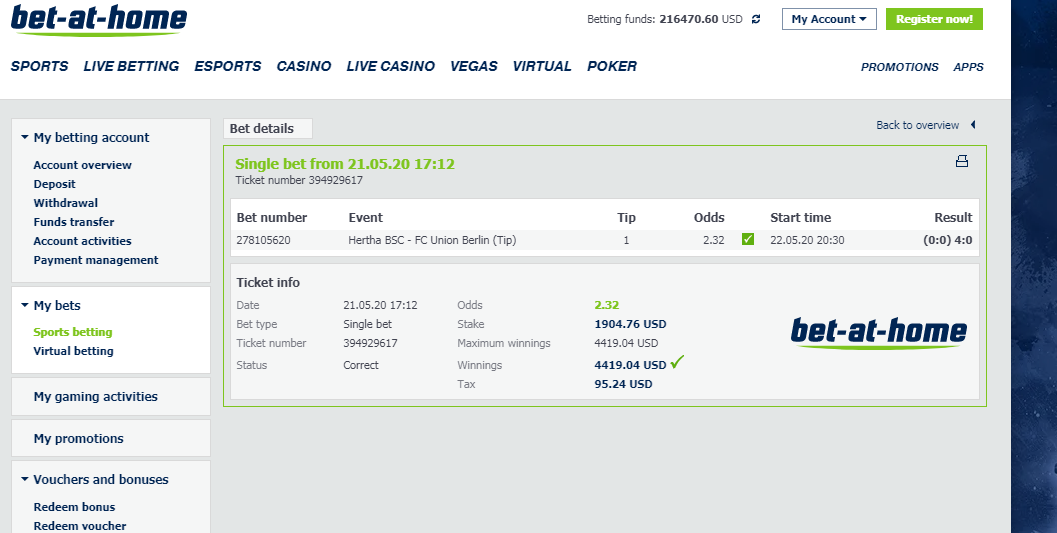
Task: Click the Single bet from 21.05.20 heading
Action: point(344,164)
